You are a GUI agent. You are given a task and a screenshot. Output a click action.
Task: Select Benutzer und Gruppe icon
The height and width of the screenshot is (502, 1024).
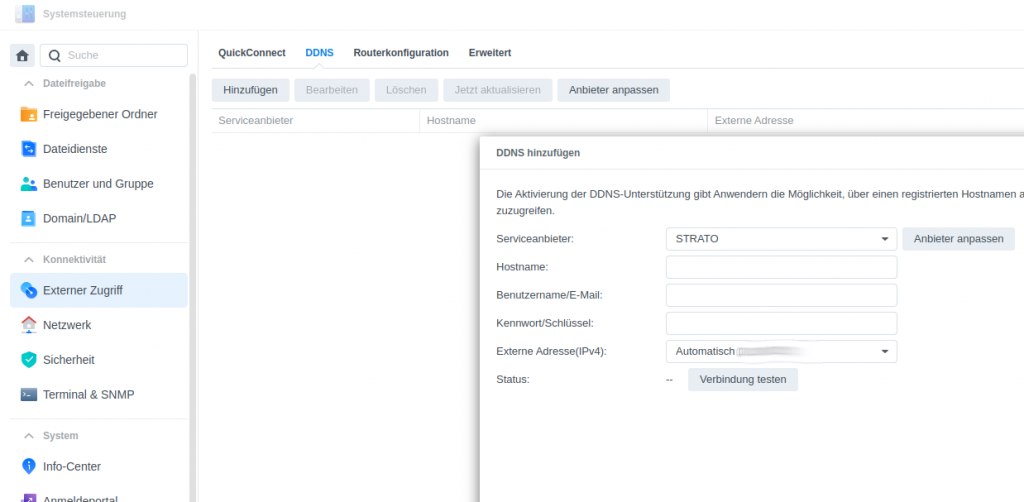coord(29,184)
